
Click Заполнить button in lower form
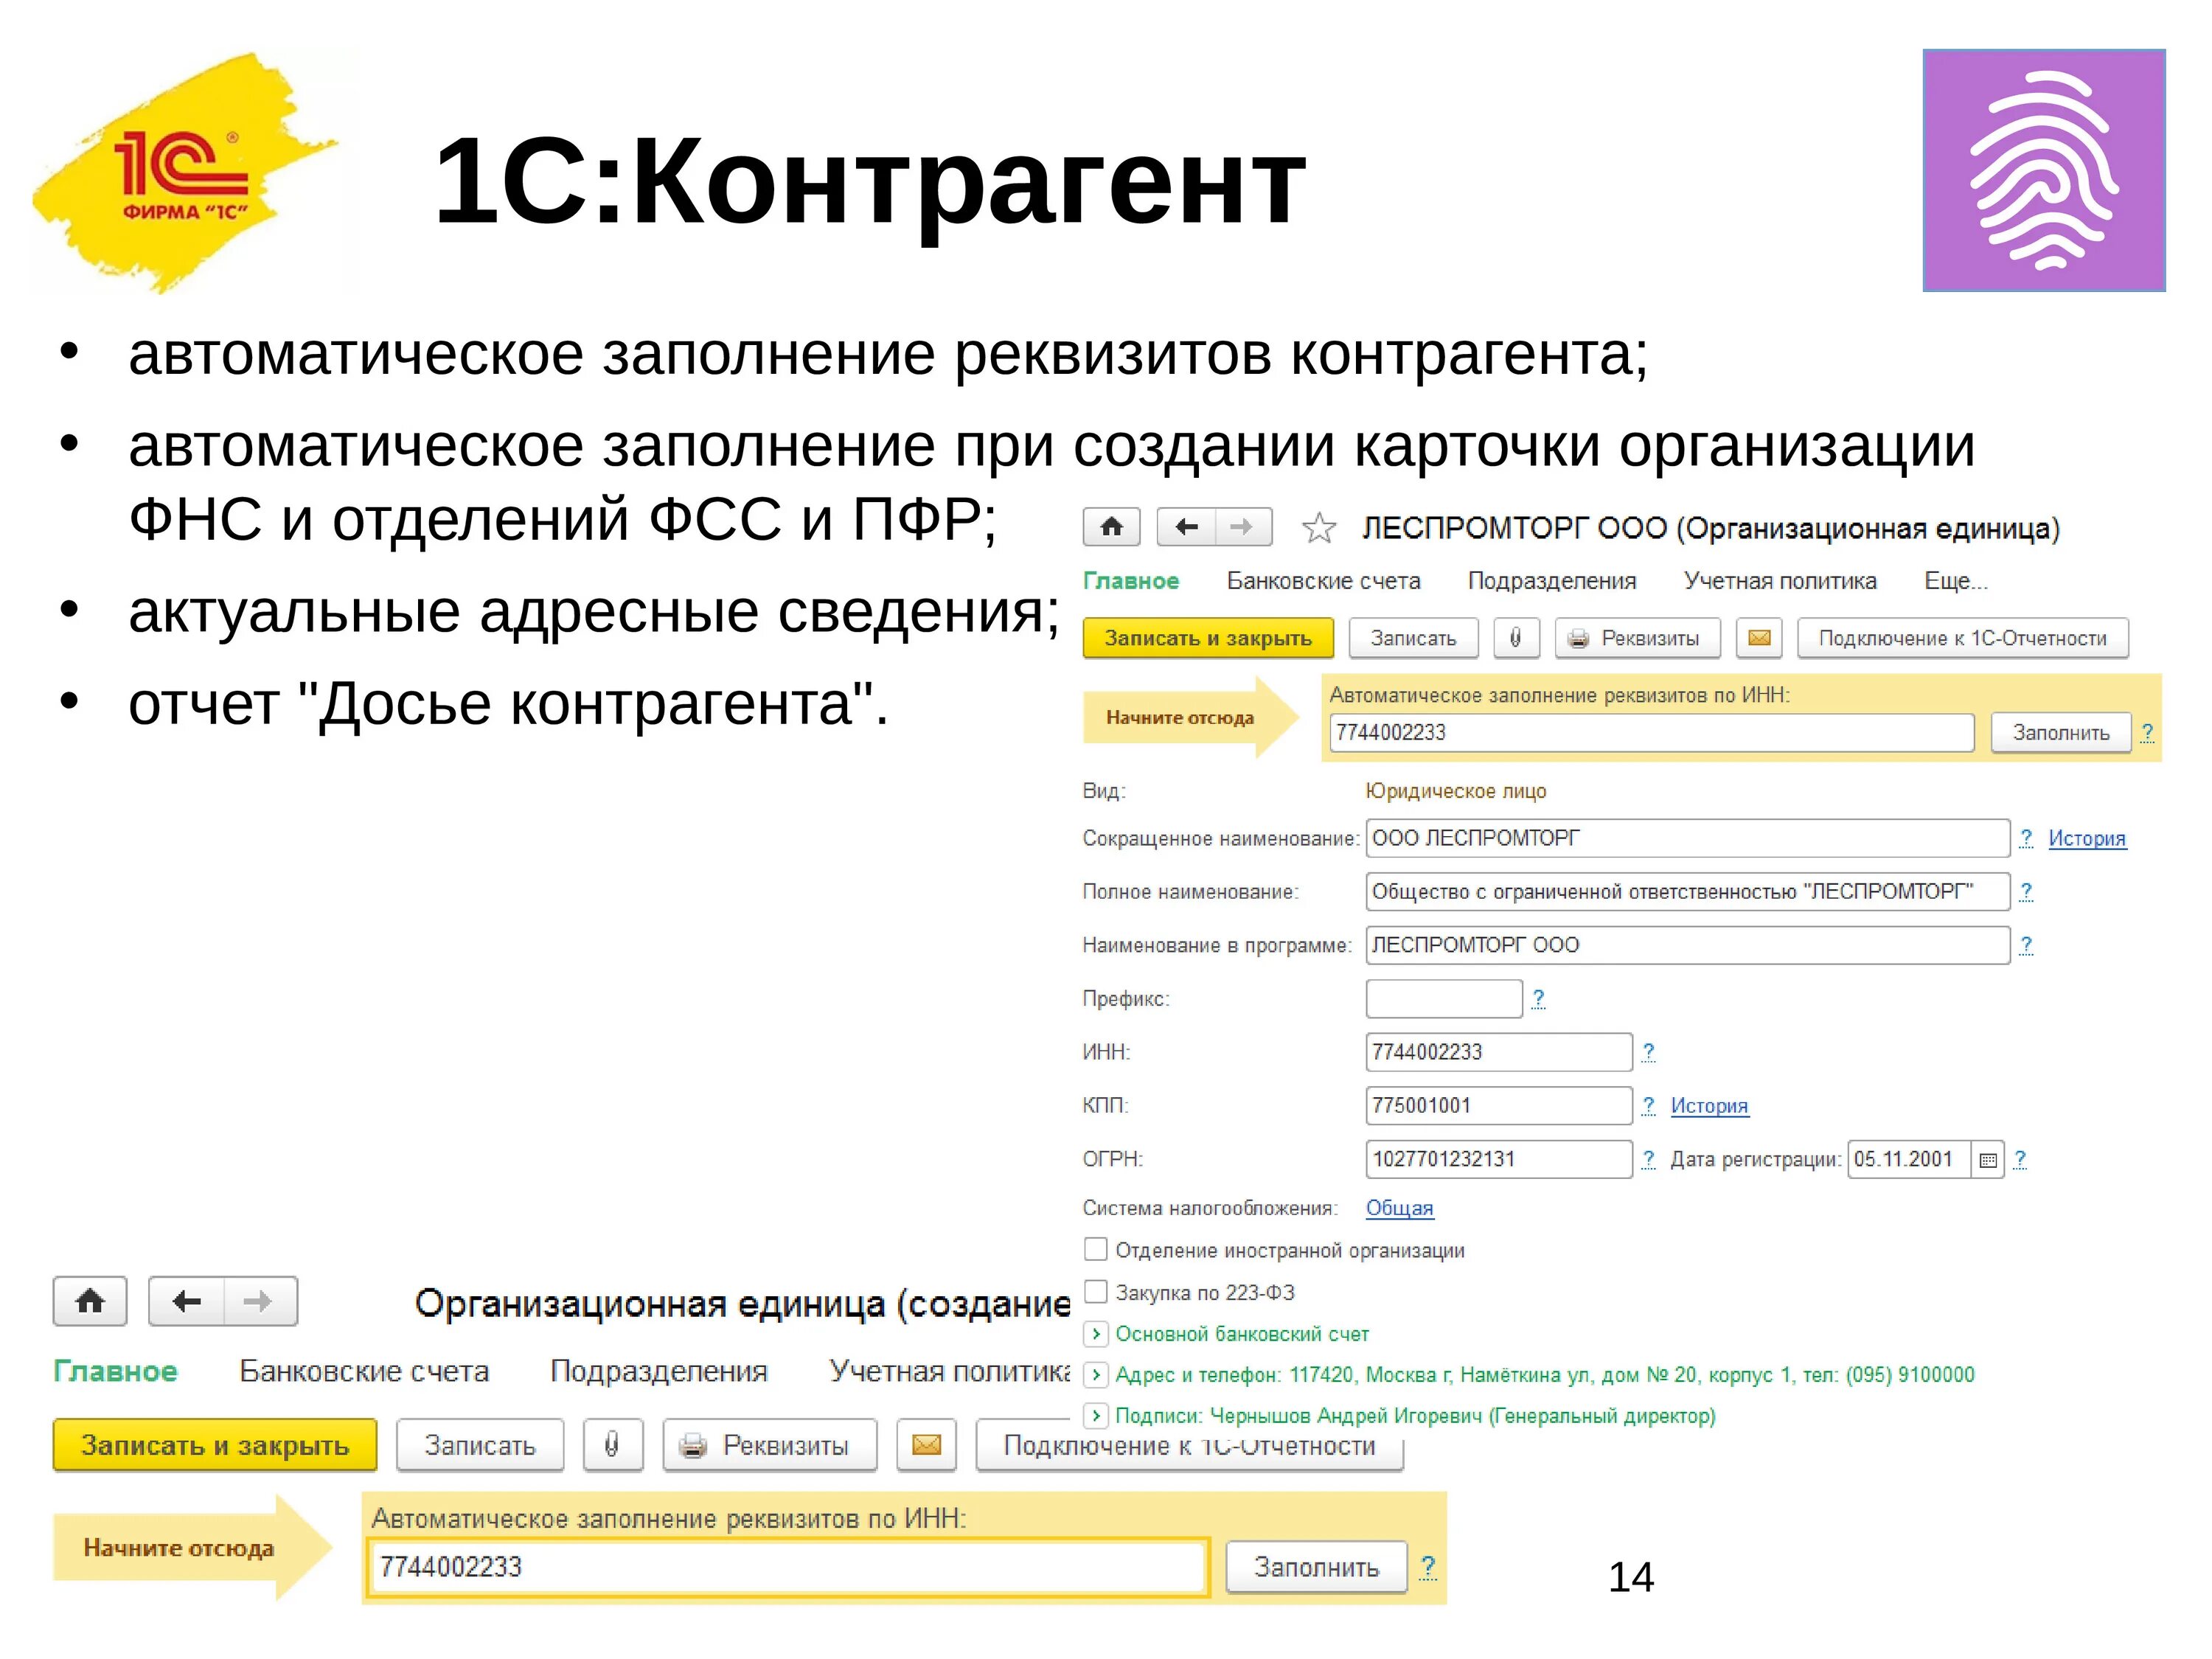(x=1316, y=1567)
